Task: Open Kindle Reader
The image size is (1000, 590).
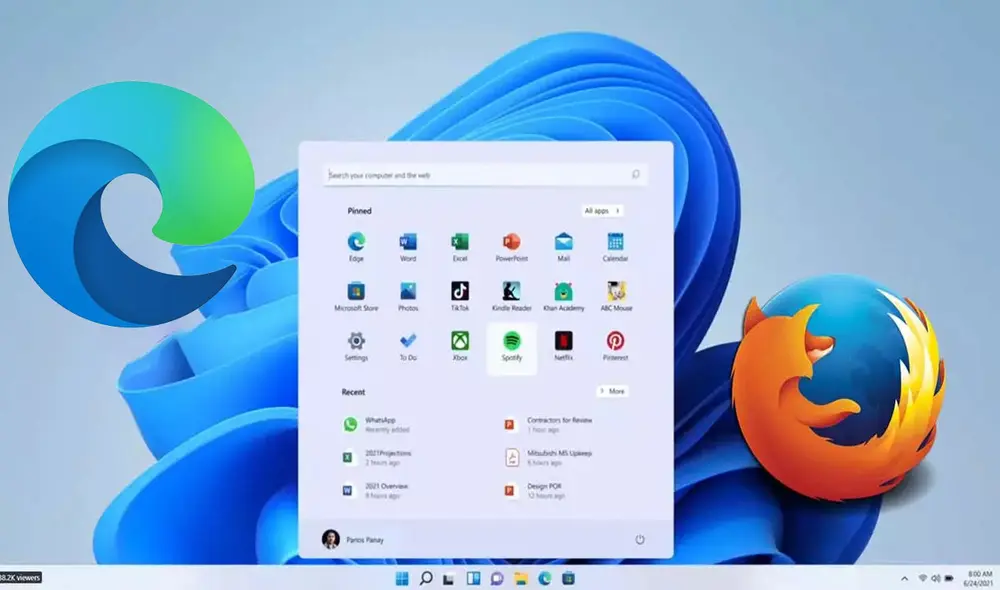Action: click(x=510, y=297)
